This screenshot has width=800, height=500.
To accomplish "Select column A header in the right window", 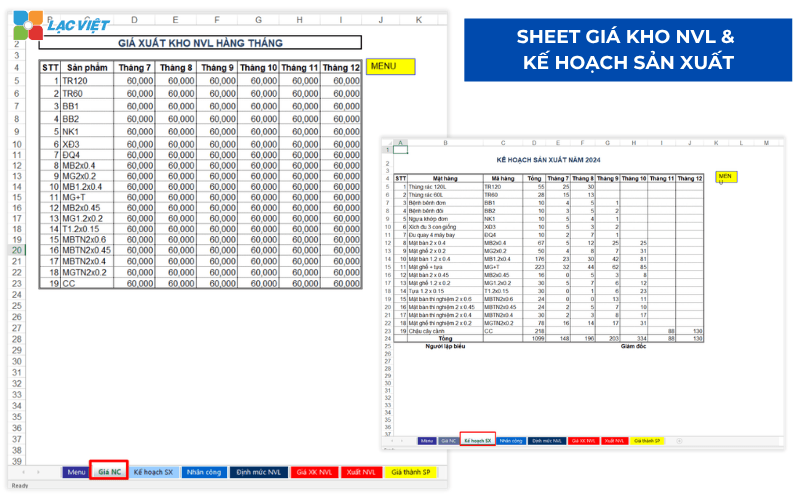I will (401, 143).
